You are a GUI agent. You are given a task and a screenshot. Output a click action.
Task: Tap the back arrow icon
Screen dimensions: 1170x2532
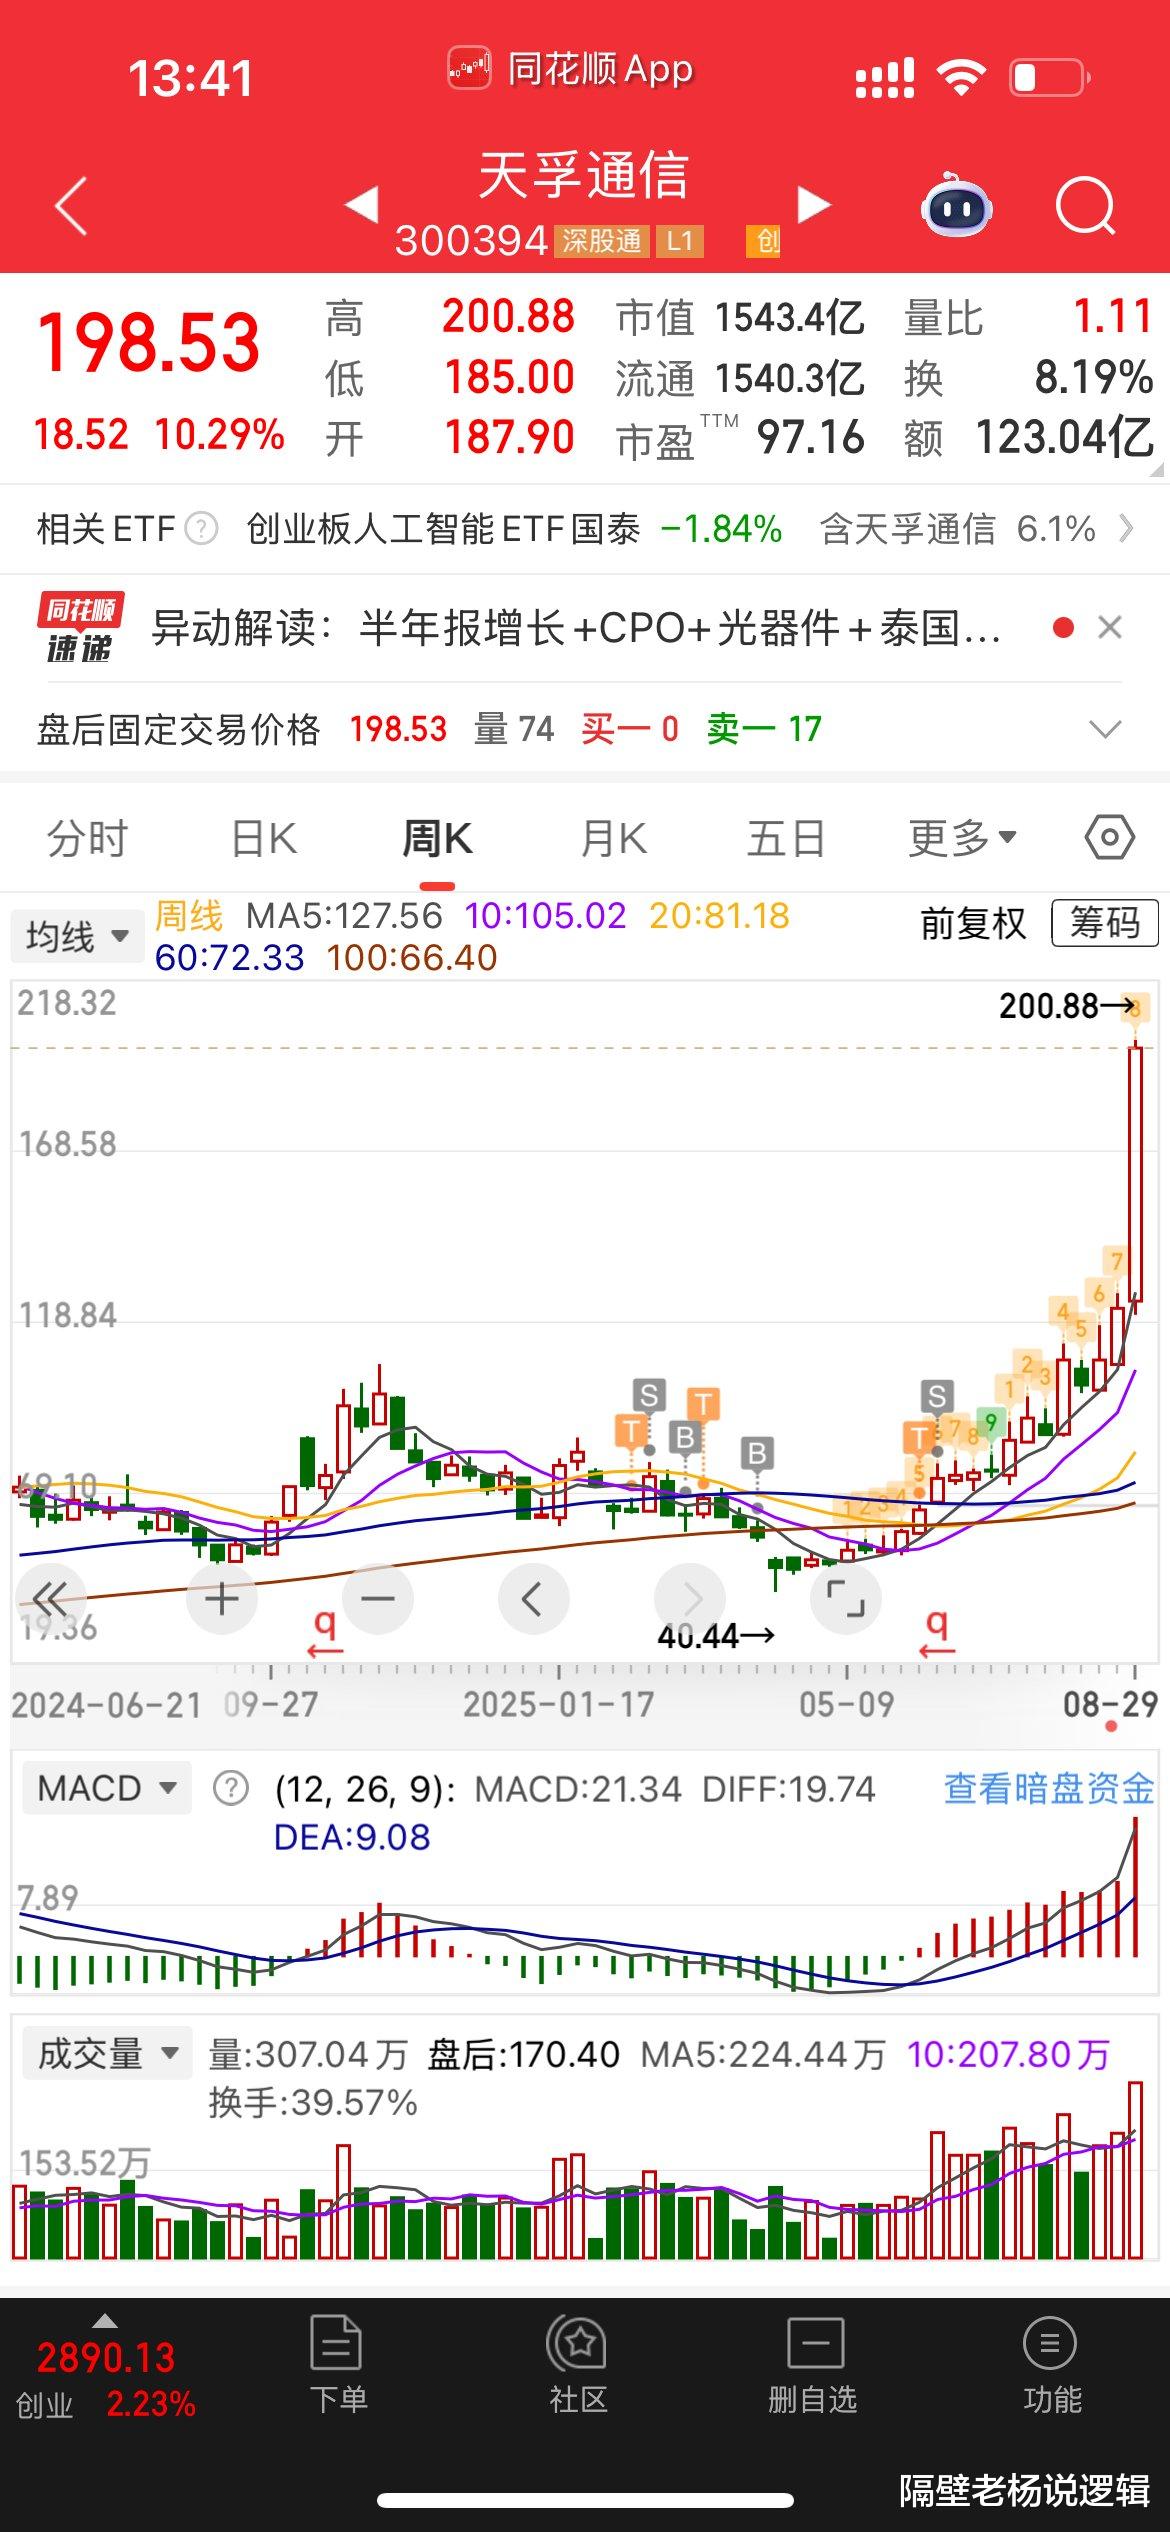[x=71, y=206]
